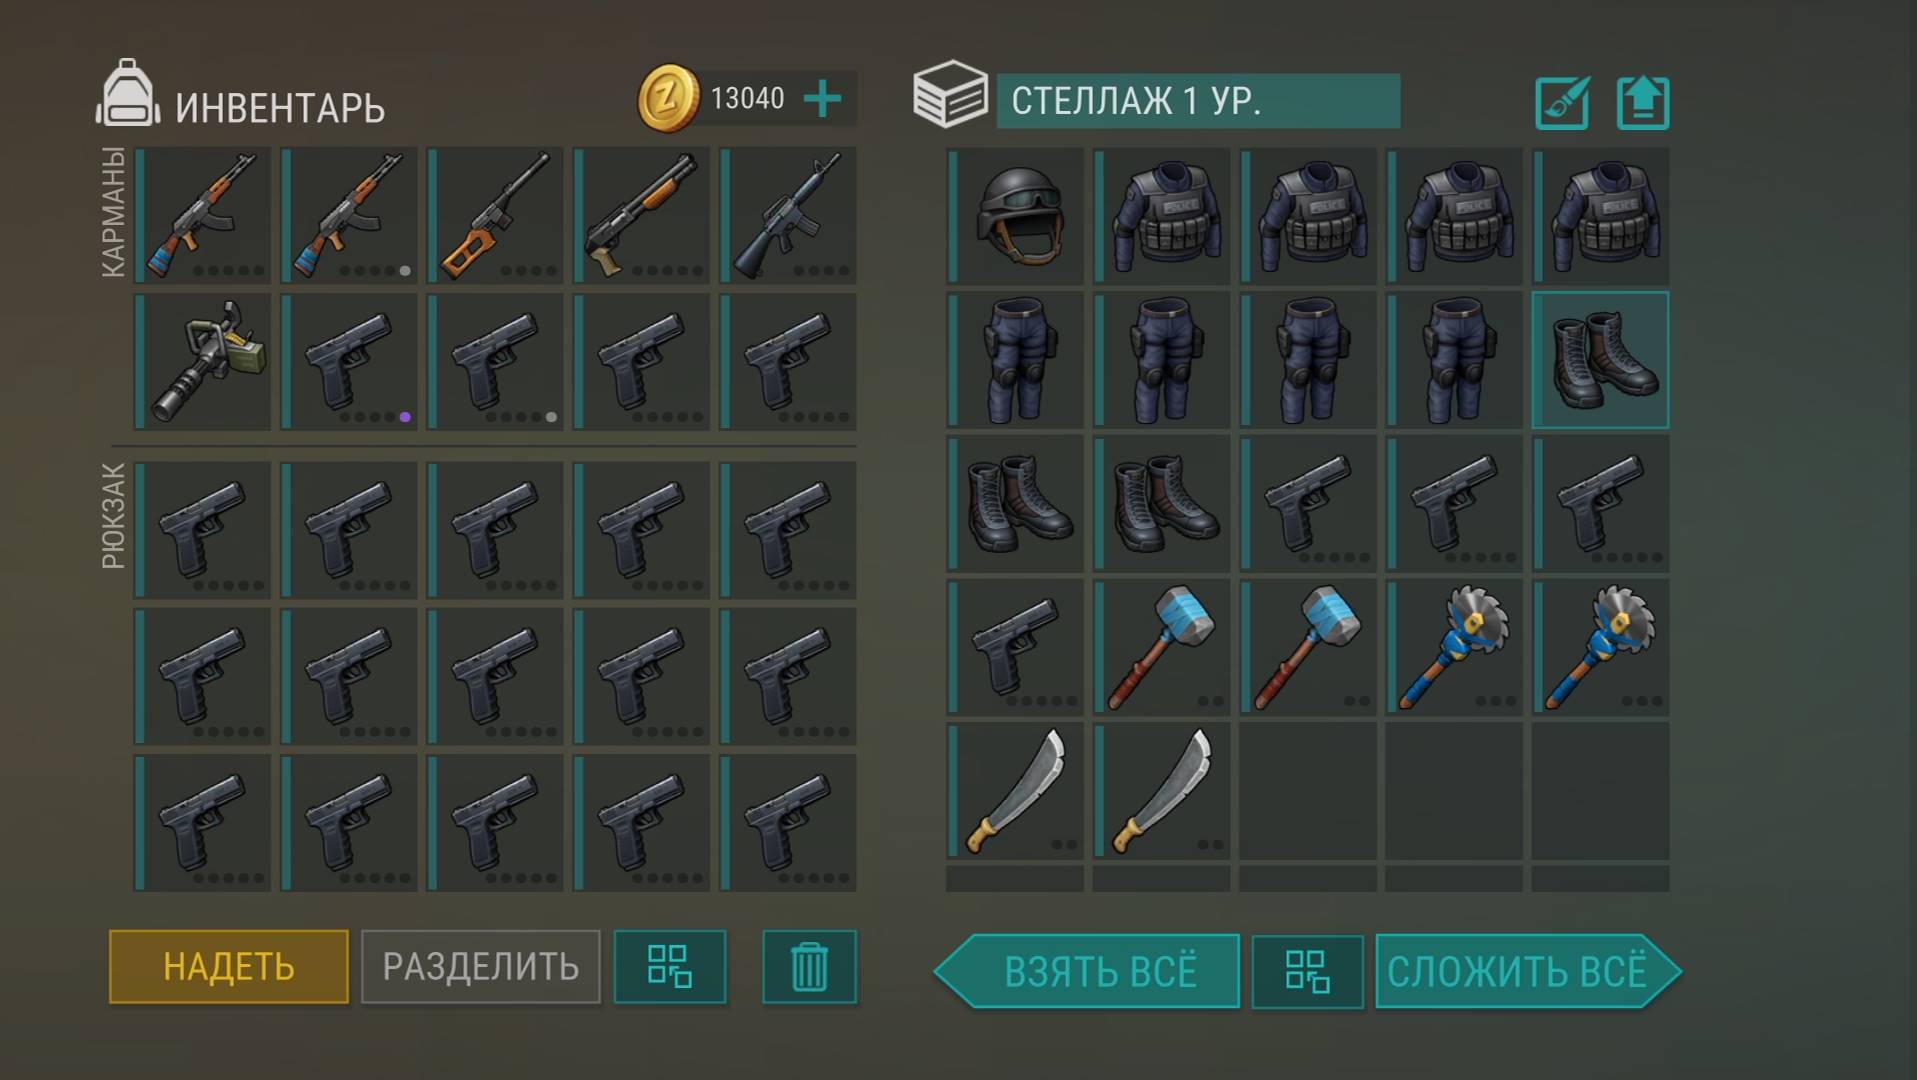Click the inventory trash can icon
1917x1080 pixels.
click(x=809, y=967)
